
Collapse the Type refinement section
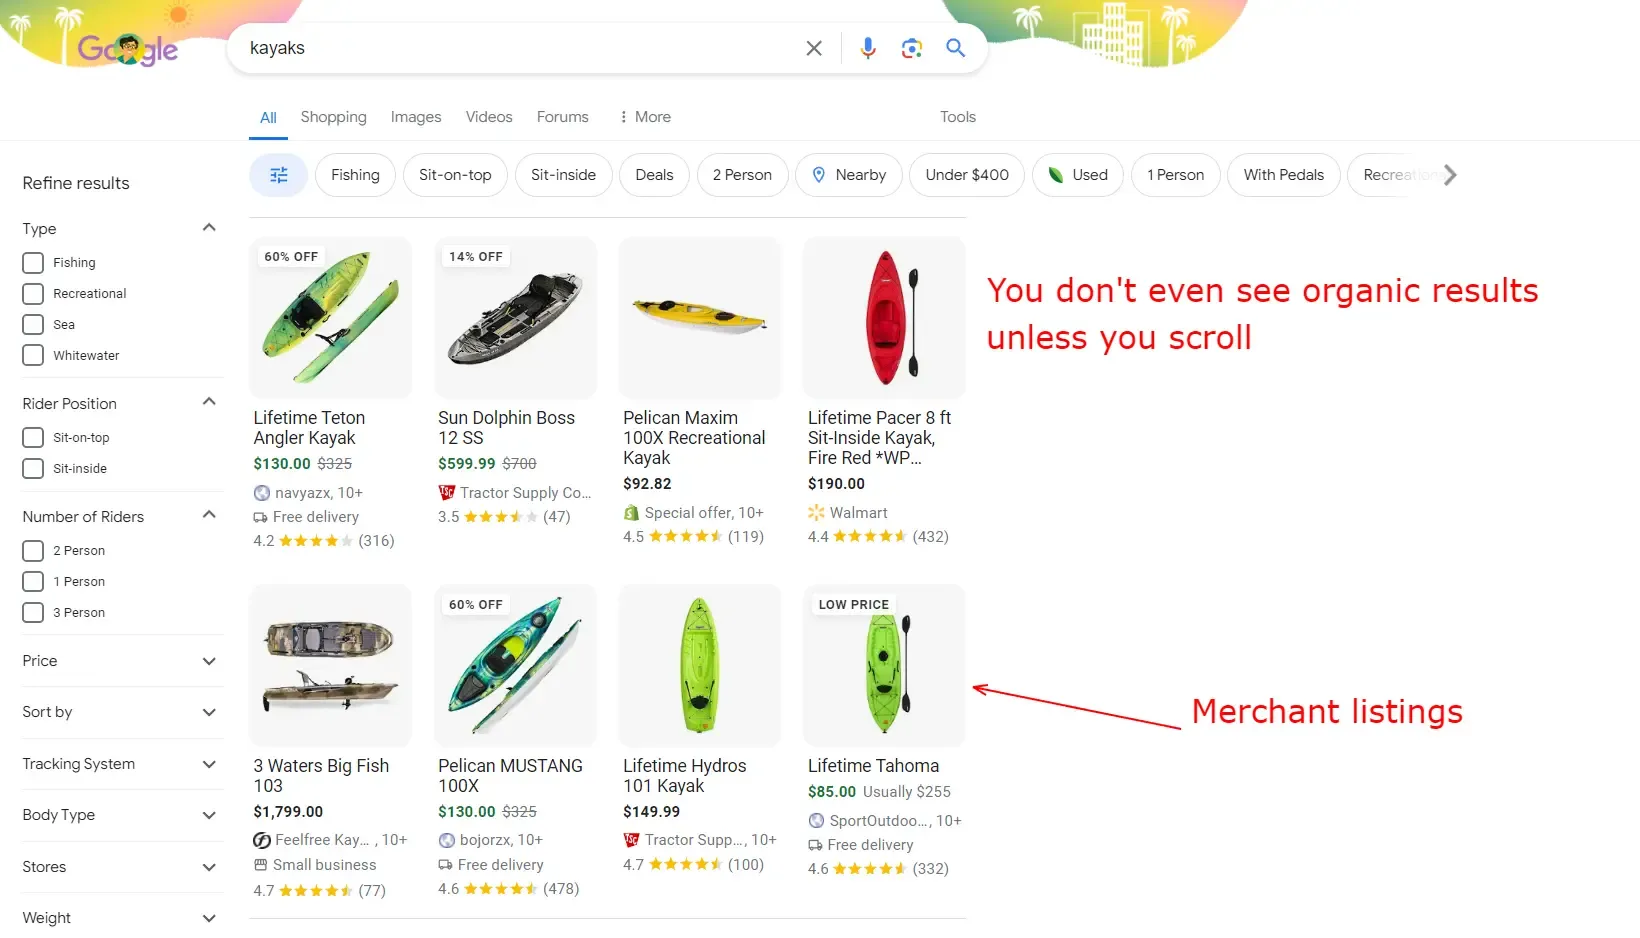[209, 228]
